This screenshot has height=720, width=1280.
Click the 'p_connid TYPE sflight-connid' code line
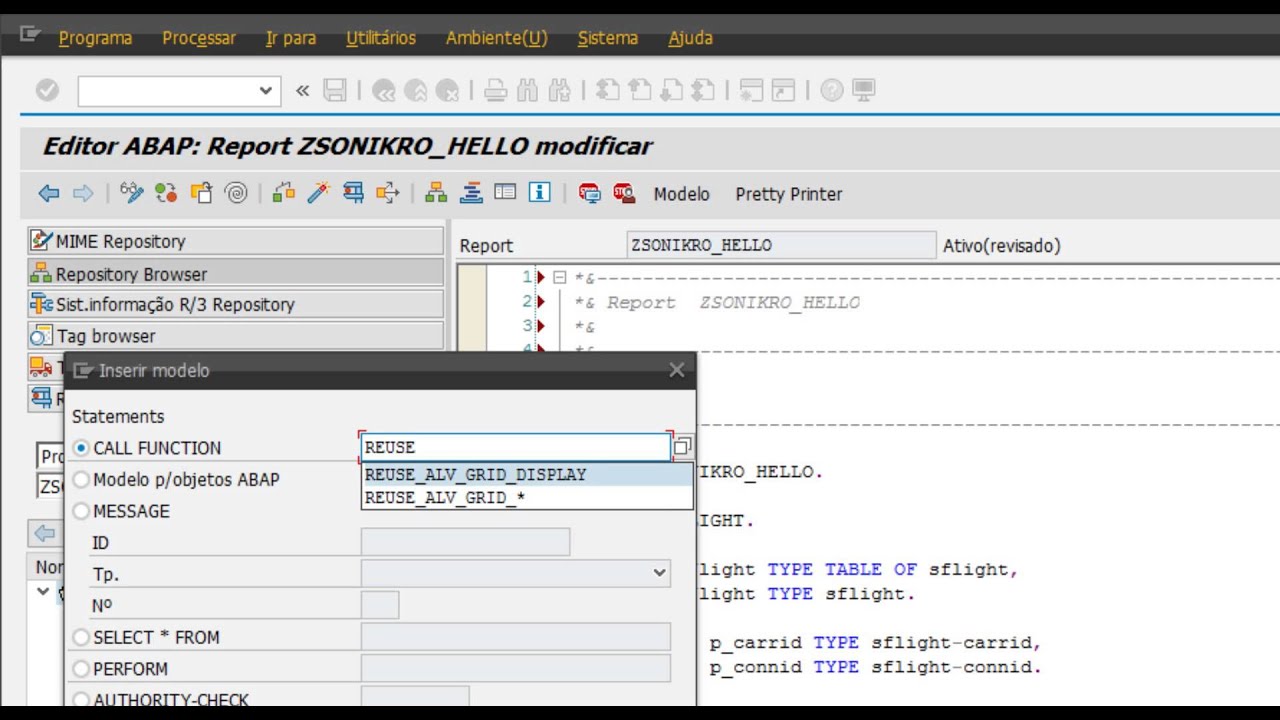point(875,667)
